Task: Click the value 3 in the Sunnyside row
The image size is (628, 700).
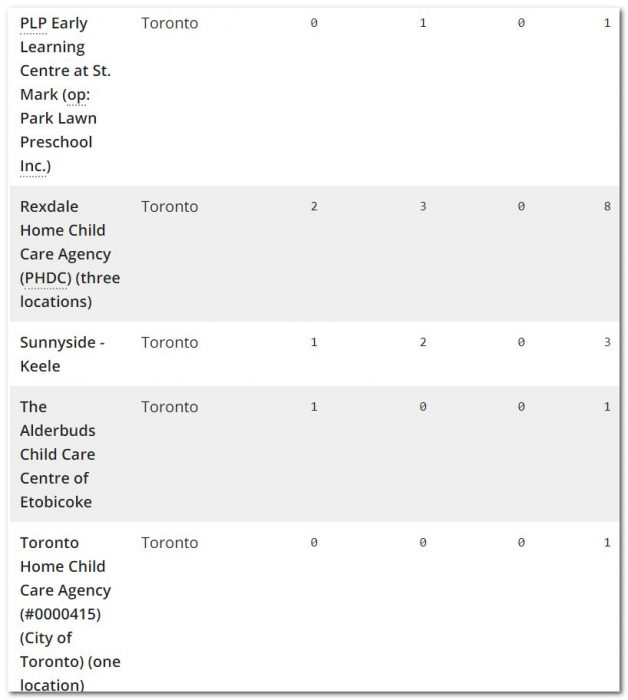Action: coord(607,343)
